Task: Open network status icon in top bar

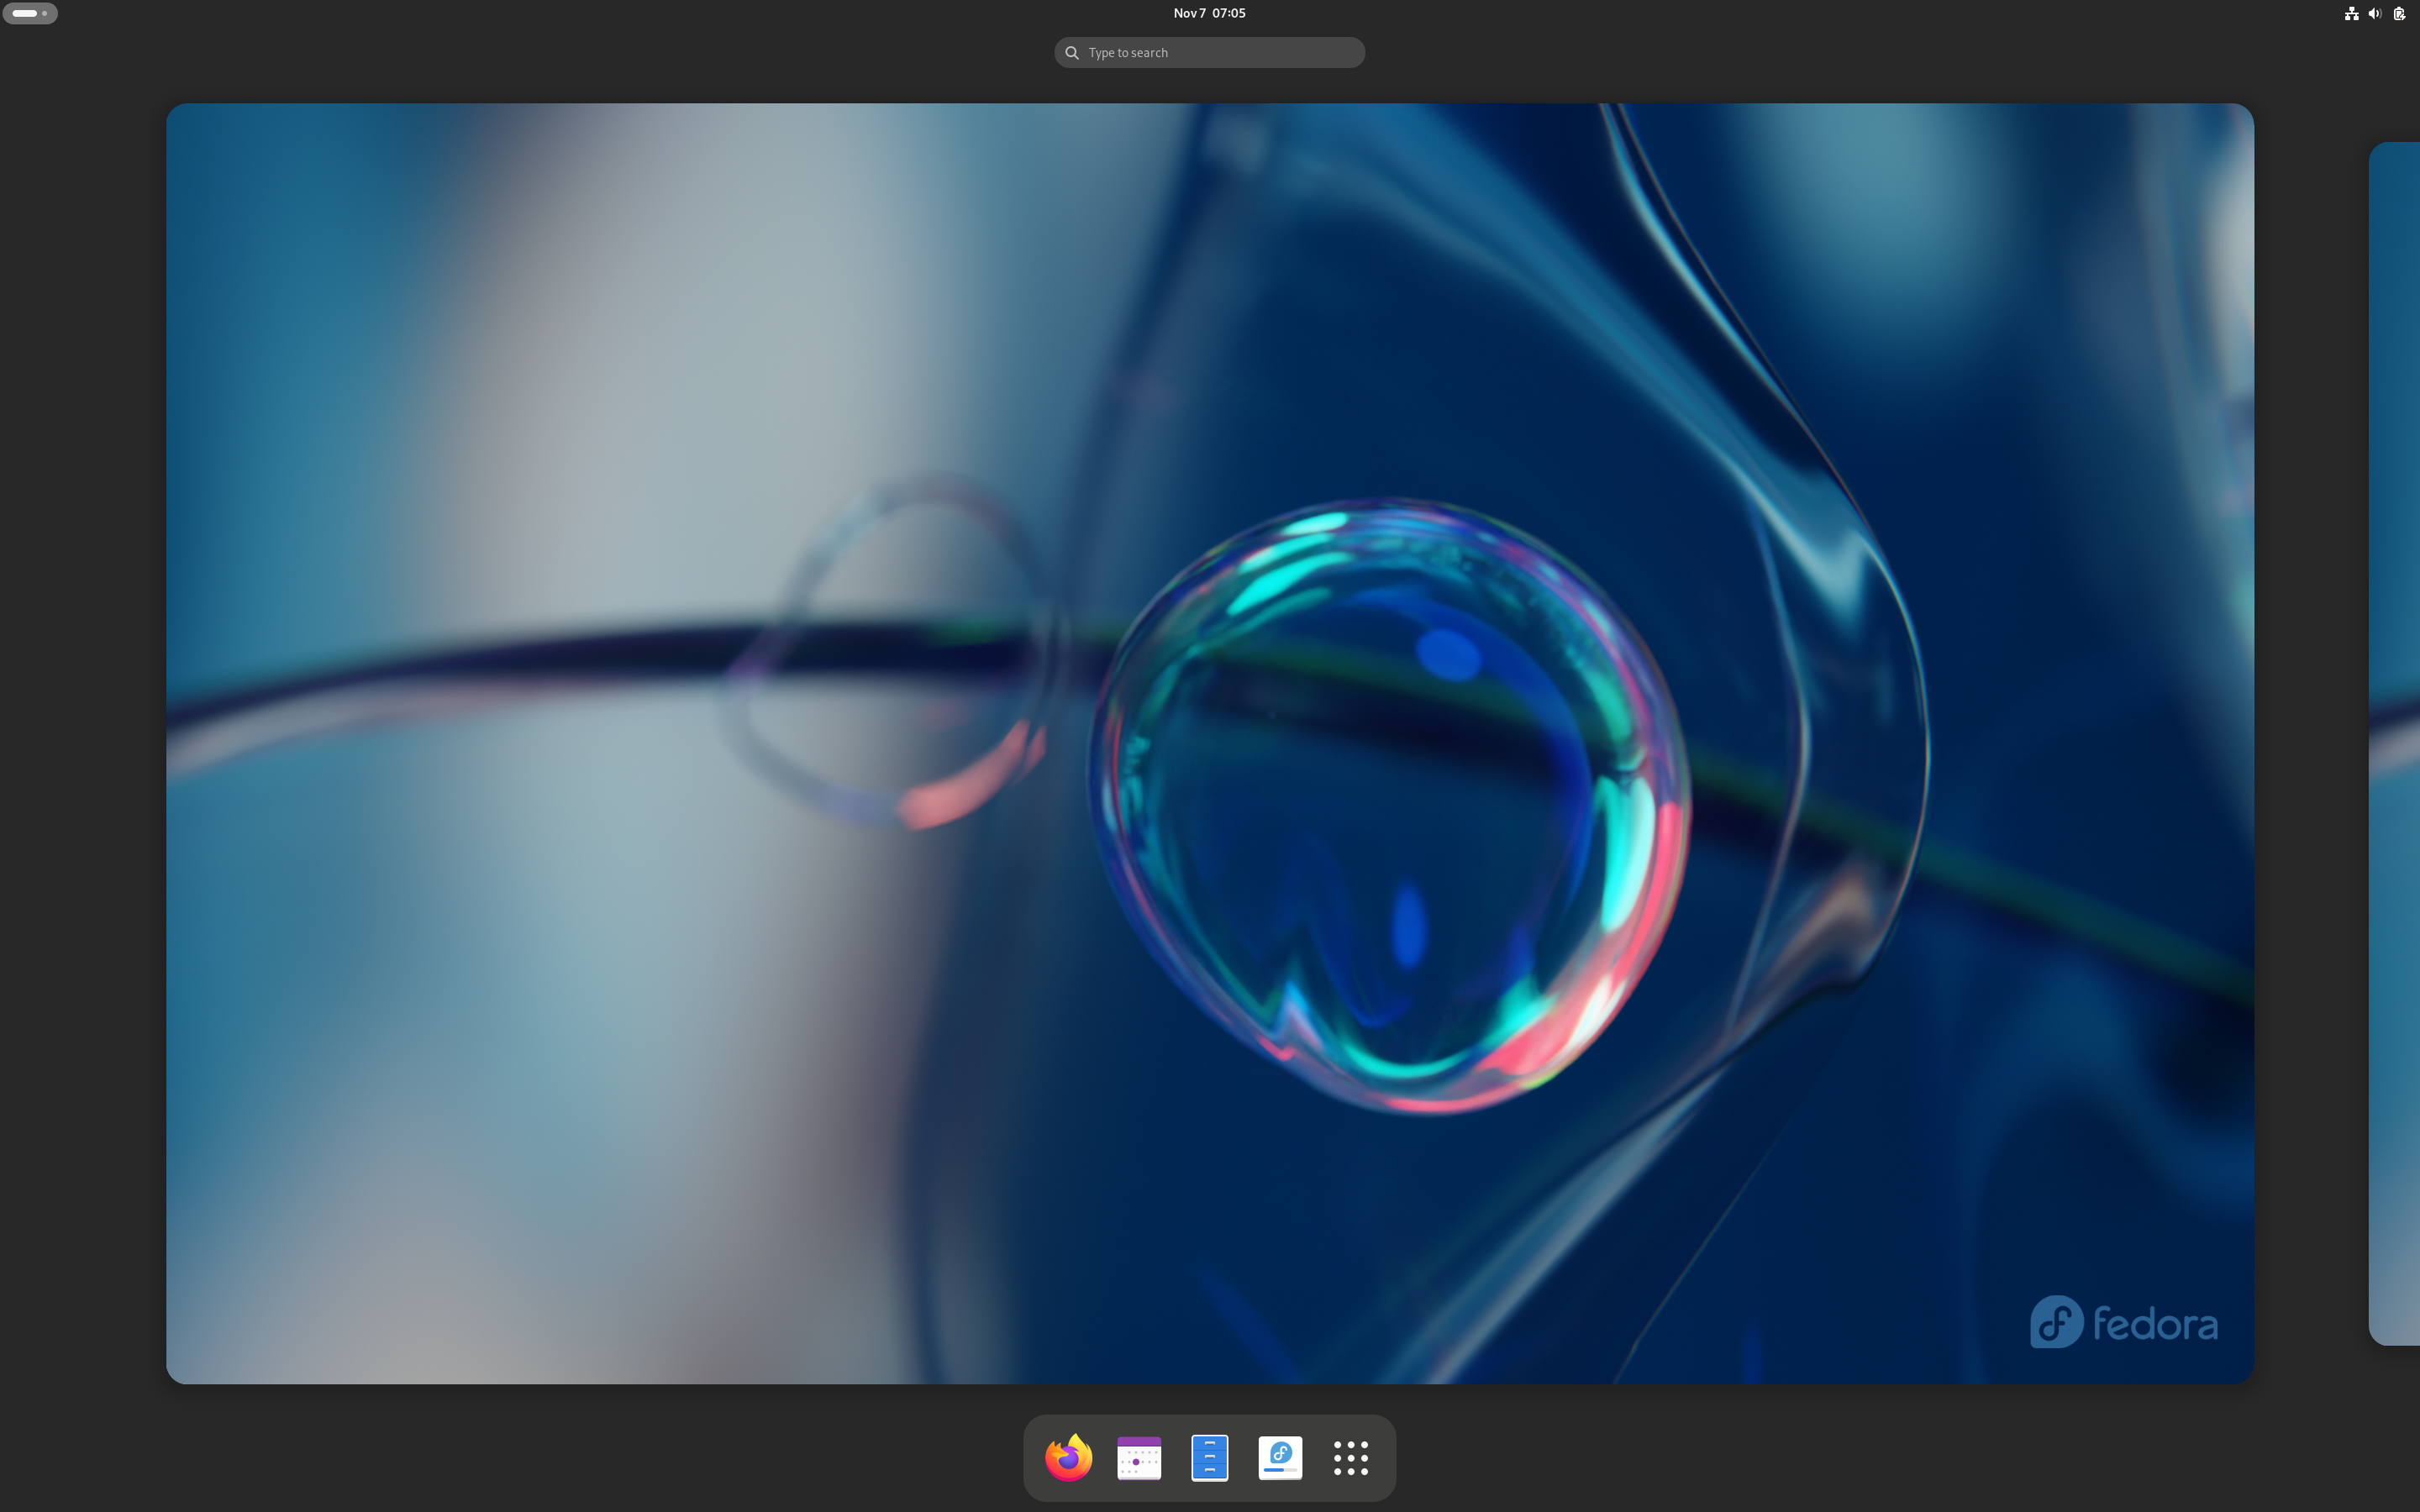Action: [2351, 13]
